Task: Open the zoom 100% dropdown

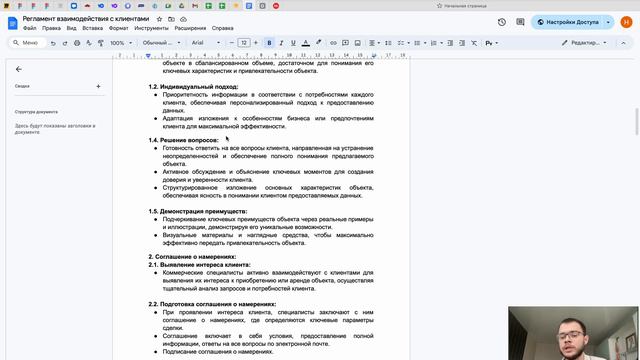Action: coord(121,43)
